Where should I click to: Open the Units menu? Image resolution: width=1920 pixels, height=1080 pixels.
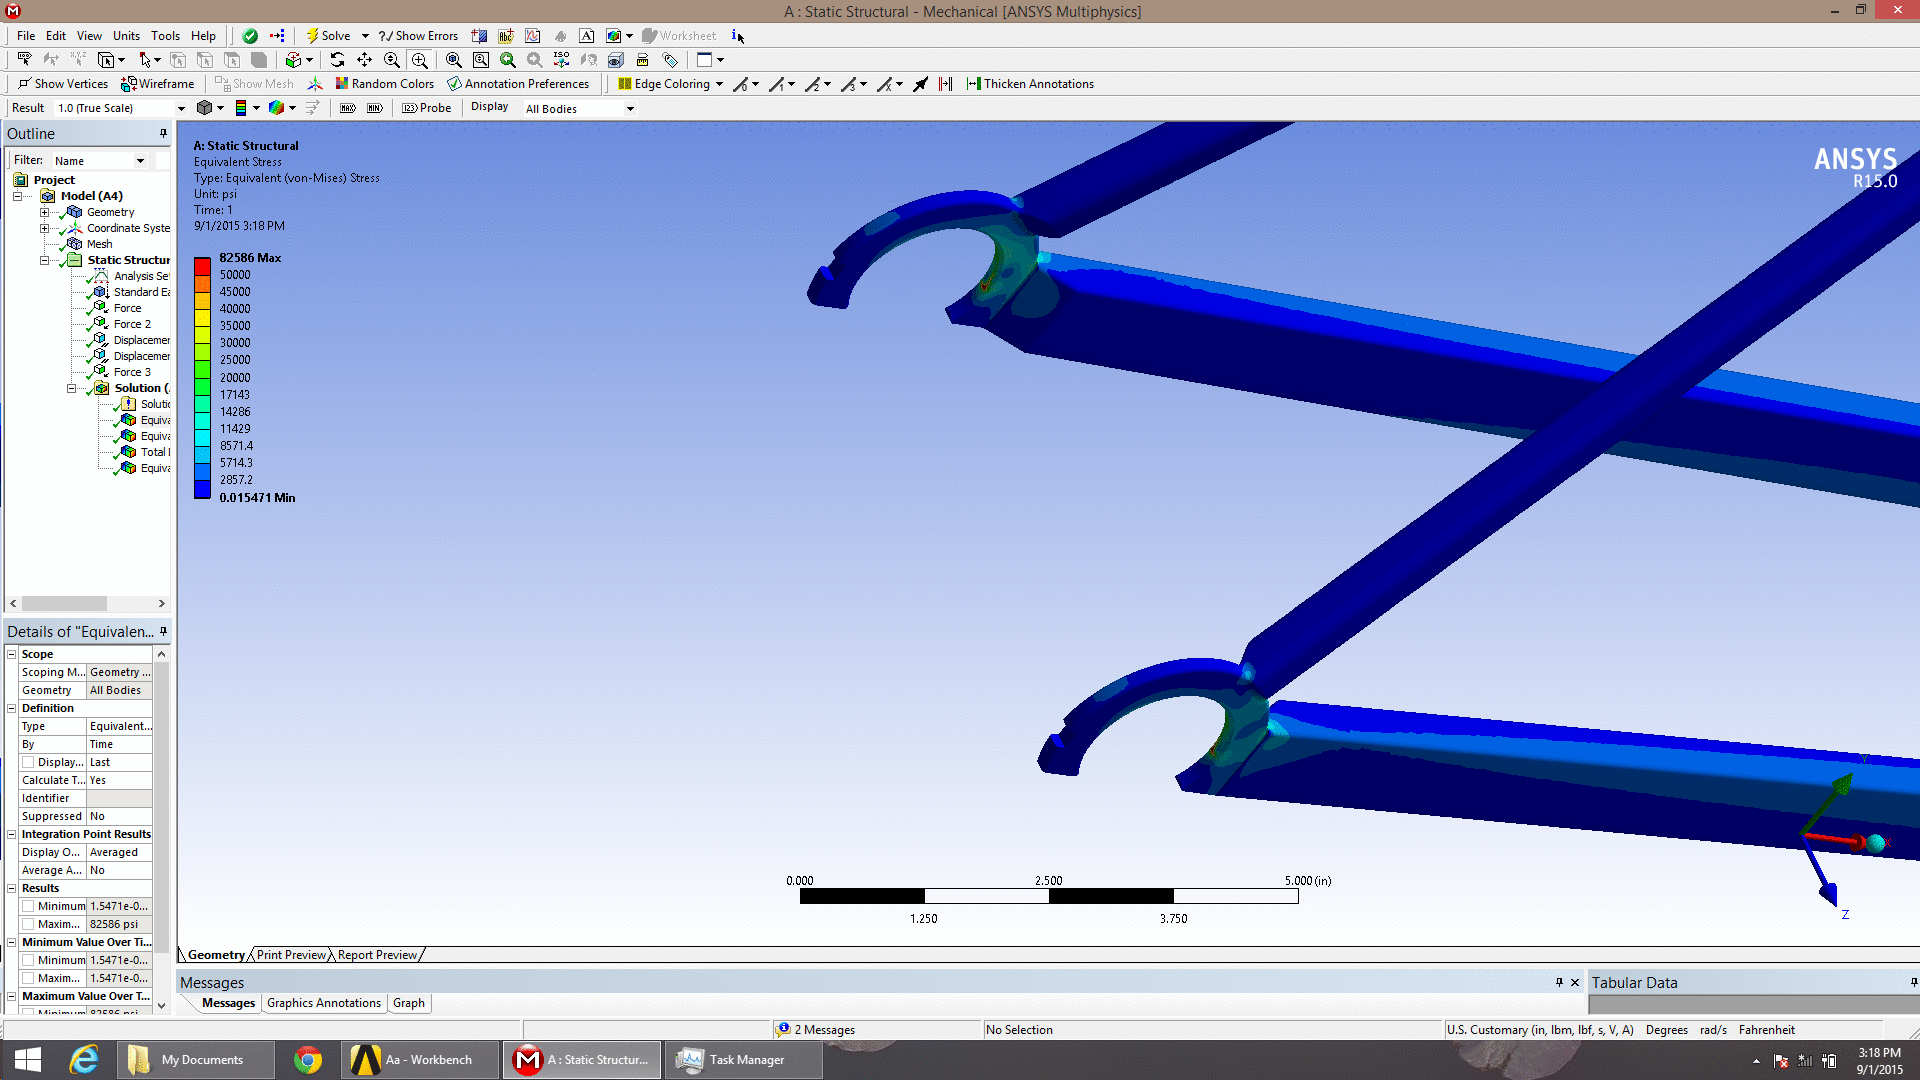(x=126, y=36)
